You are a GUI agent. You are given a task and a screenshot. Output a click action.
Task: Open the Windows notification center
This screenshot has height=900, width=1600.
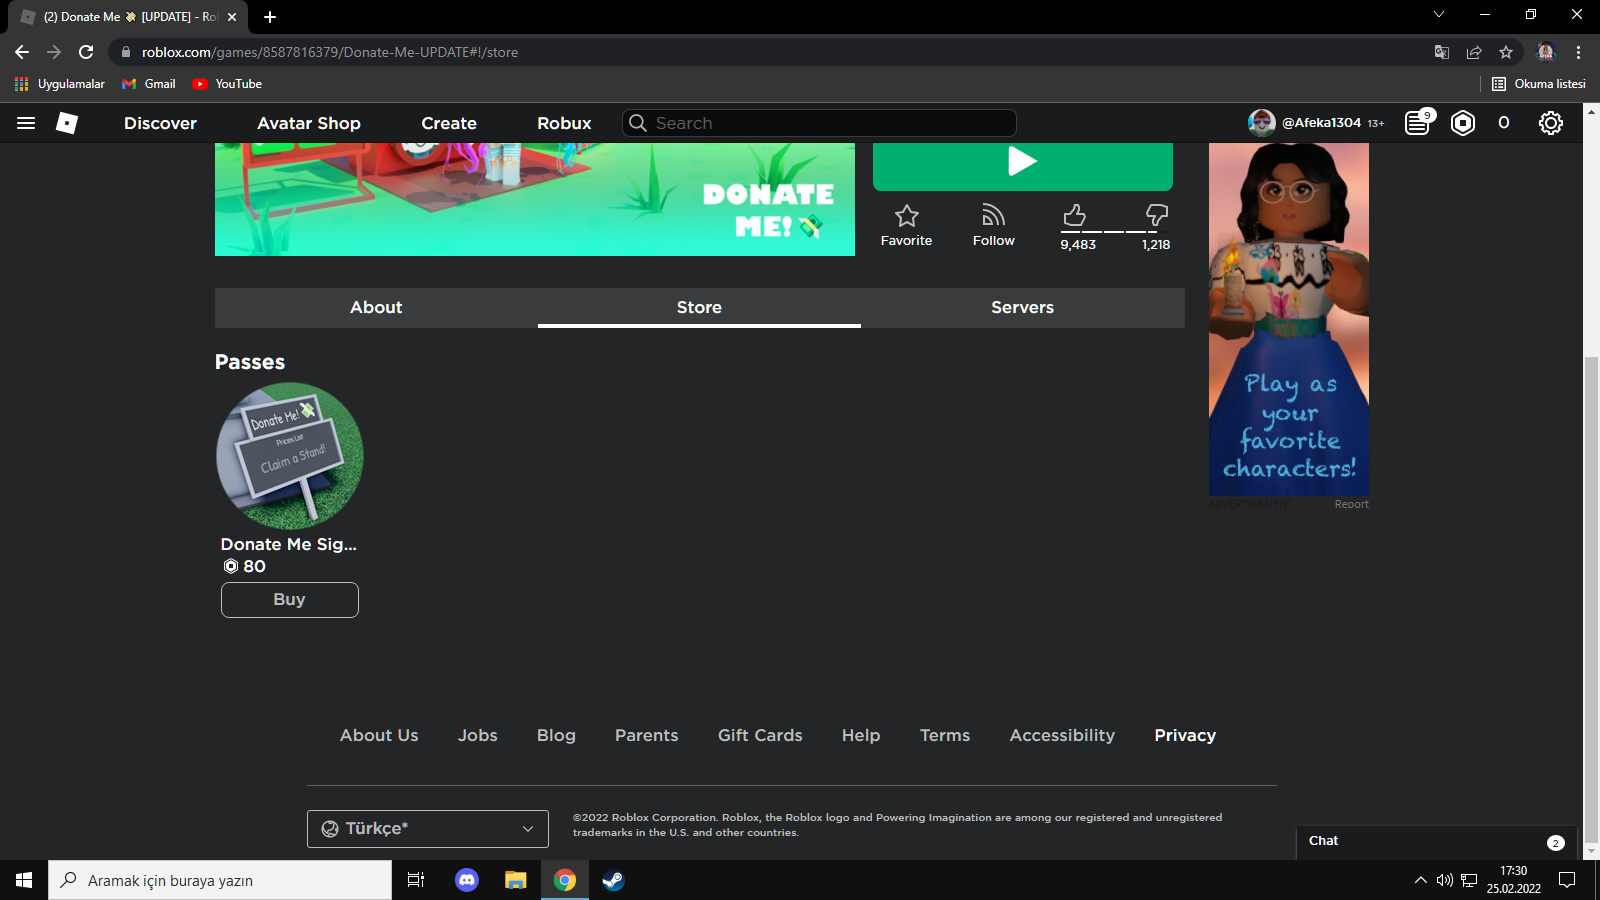pos(1567,880)
